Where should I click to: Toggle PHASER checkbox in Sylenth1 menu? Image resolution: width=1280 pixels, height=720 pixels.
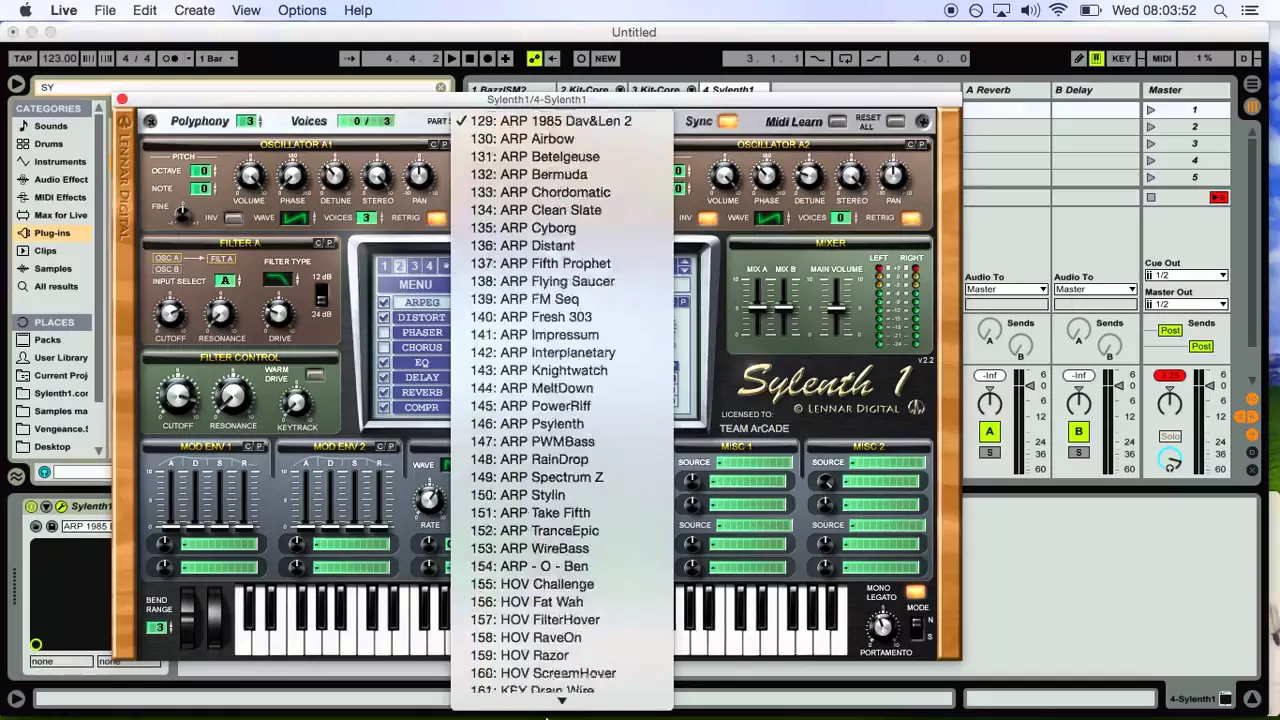click(384, 332)
